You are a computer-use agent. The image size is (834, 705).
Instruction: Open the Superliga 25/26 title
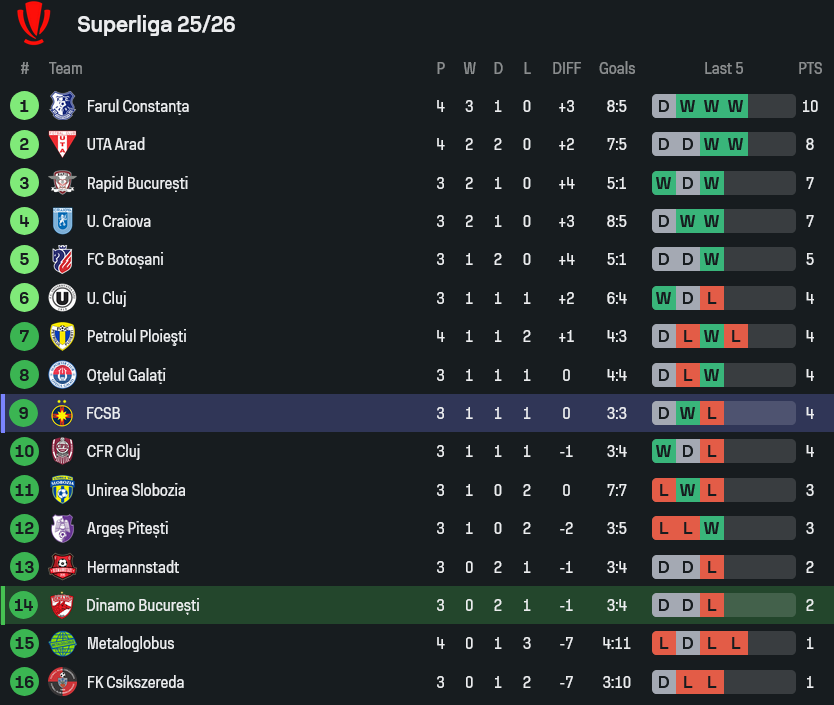point(156,24)
